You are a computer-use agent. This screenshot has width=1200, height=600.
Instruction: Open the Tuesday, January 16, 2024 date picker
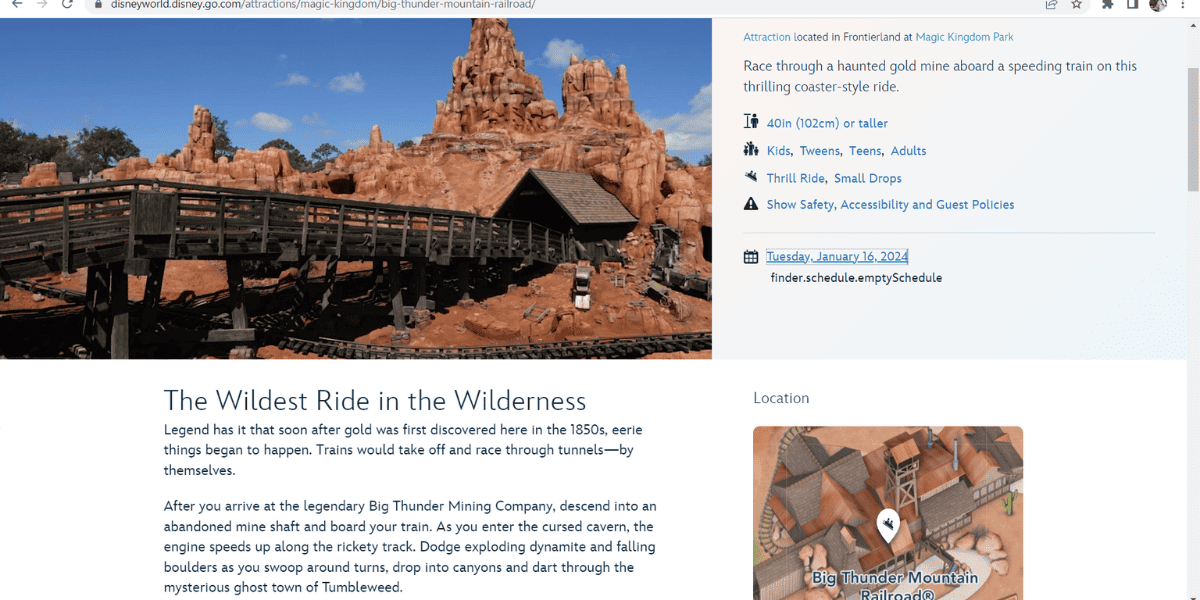pyautogui.click(x=837, y=257)
